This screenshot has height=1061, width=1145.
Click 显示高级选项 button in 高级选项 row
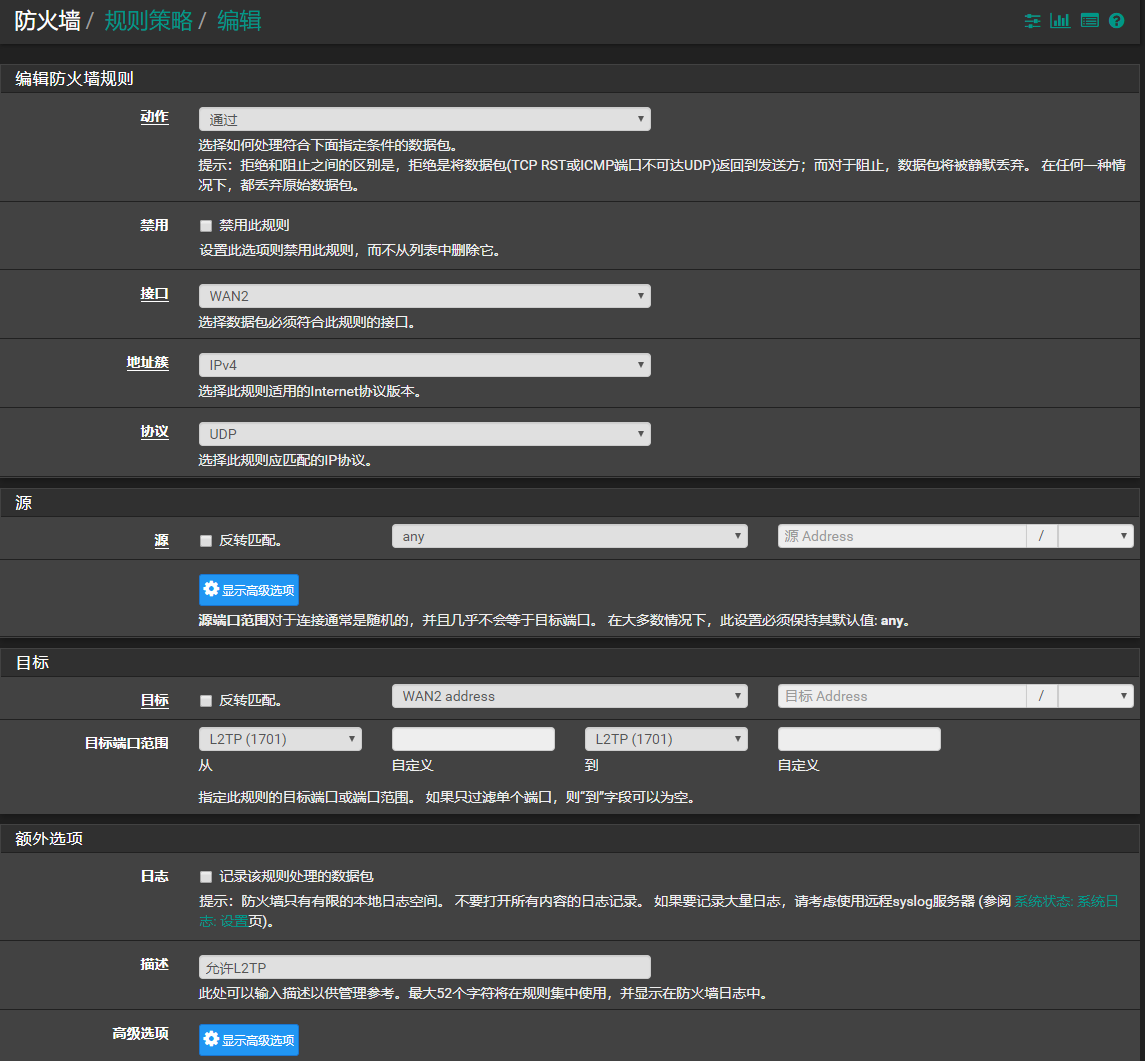pos(249,1040)
